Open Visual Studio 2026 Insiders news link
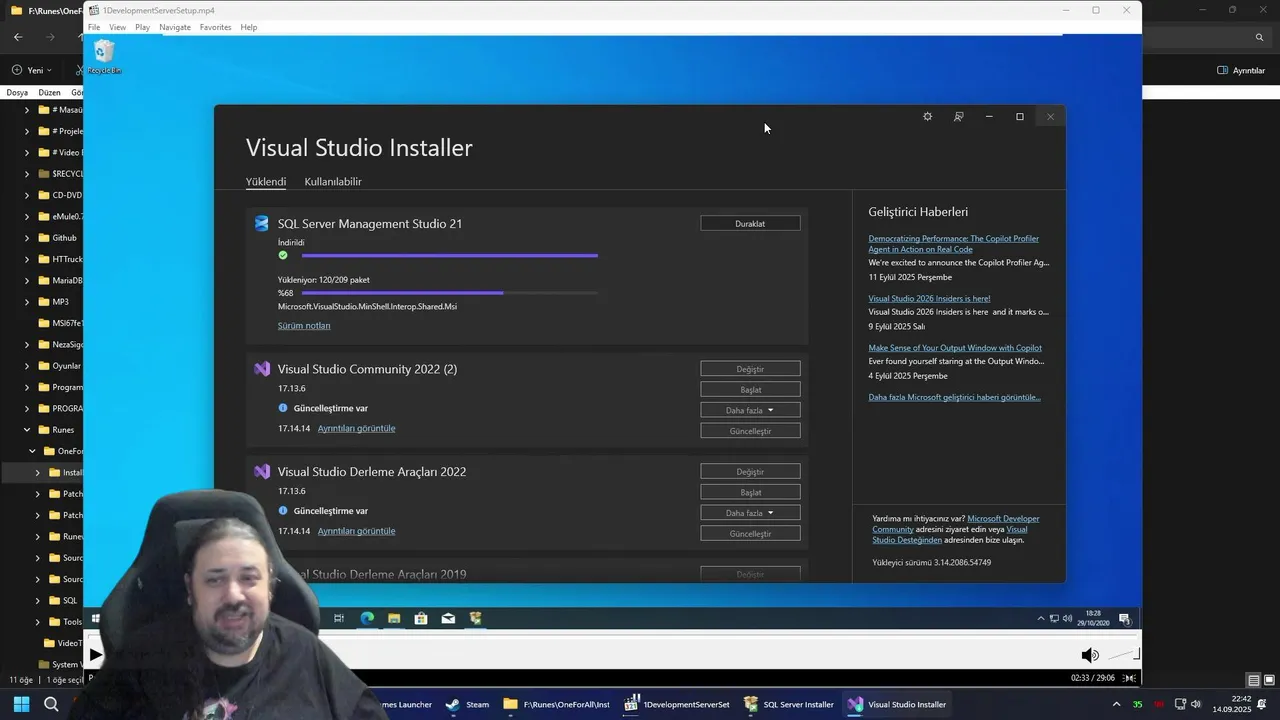1280x720 pixels. point(929,298)
